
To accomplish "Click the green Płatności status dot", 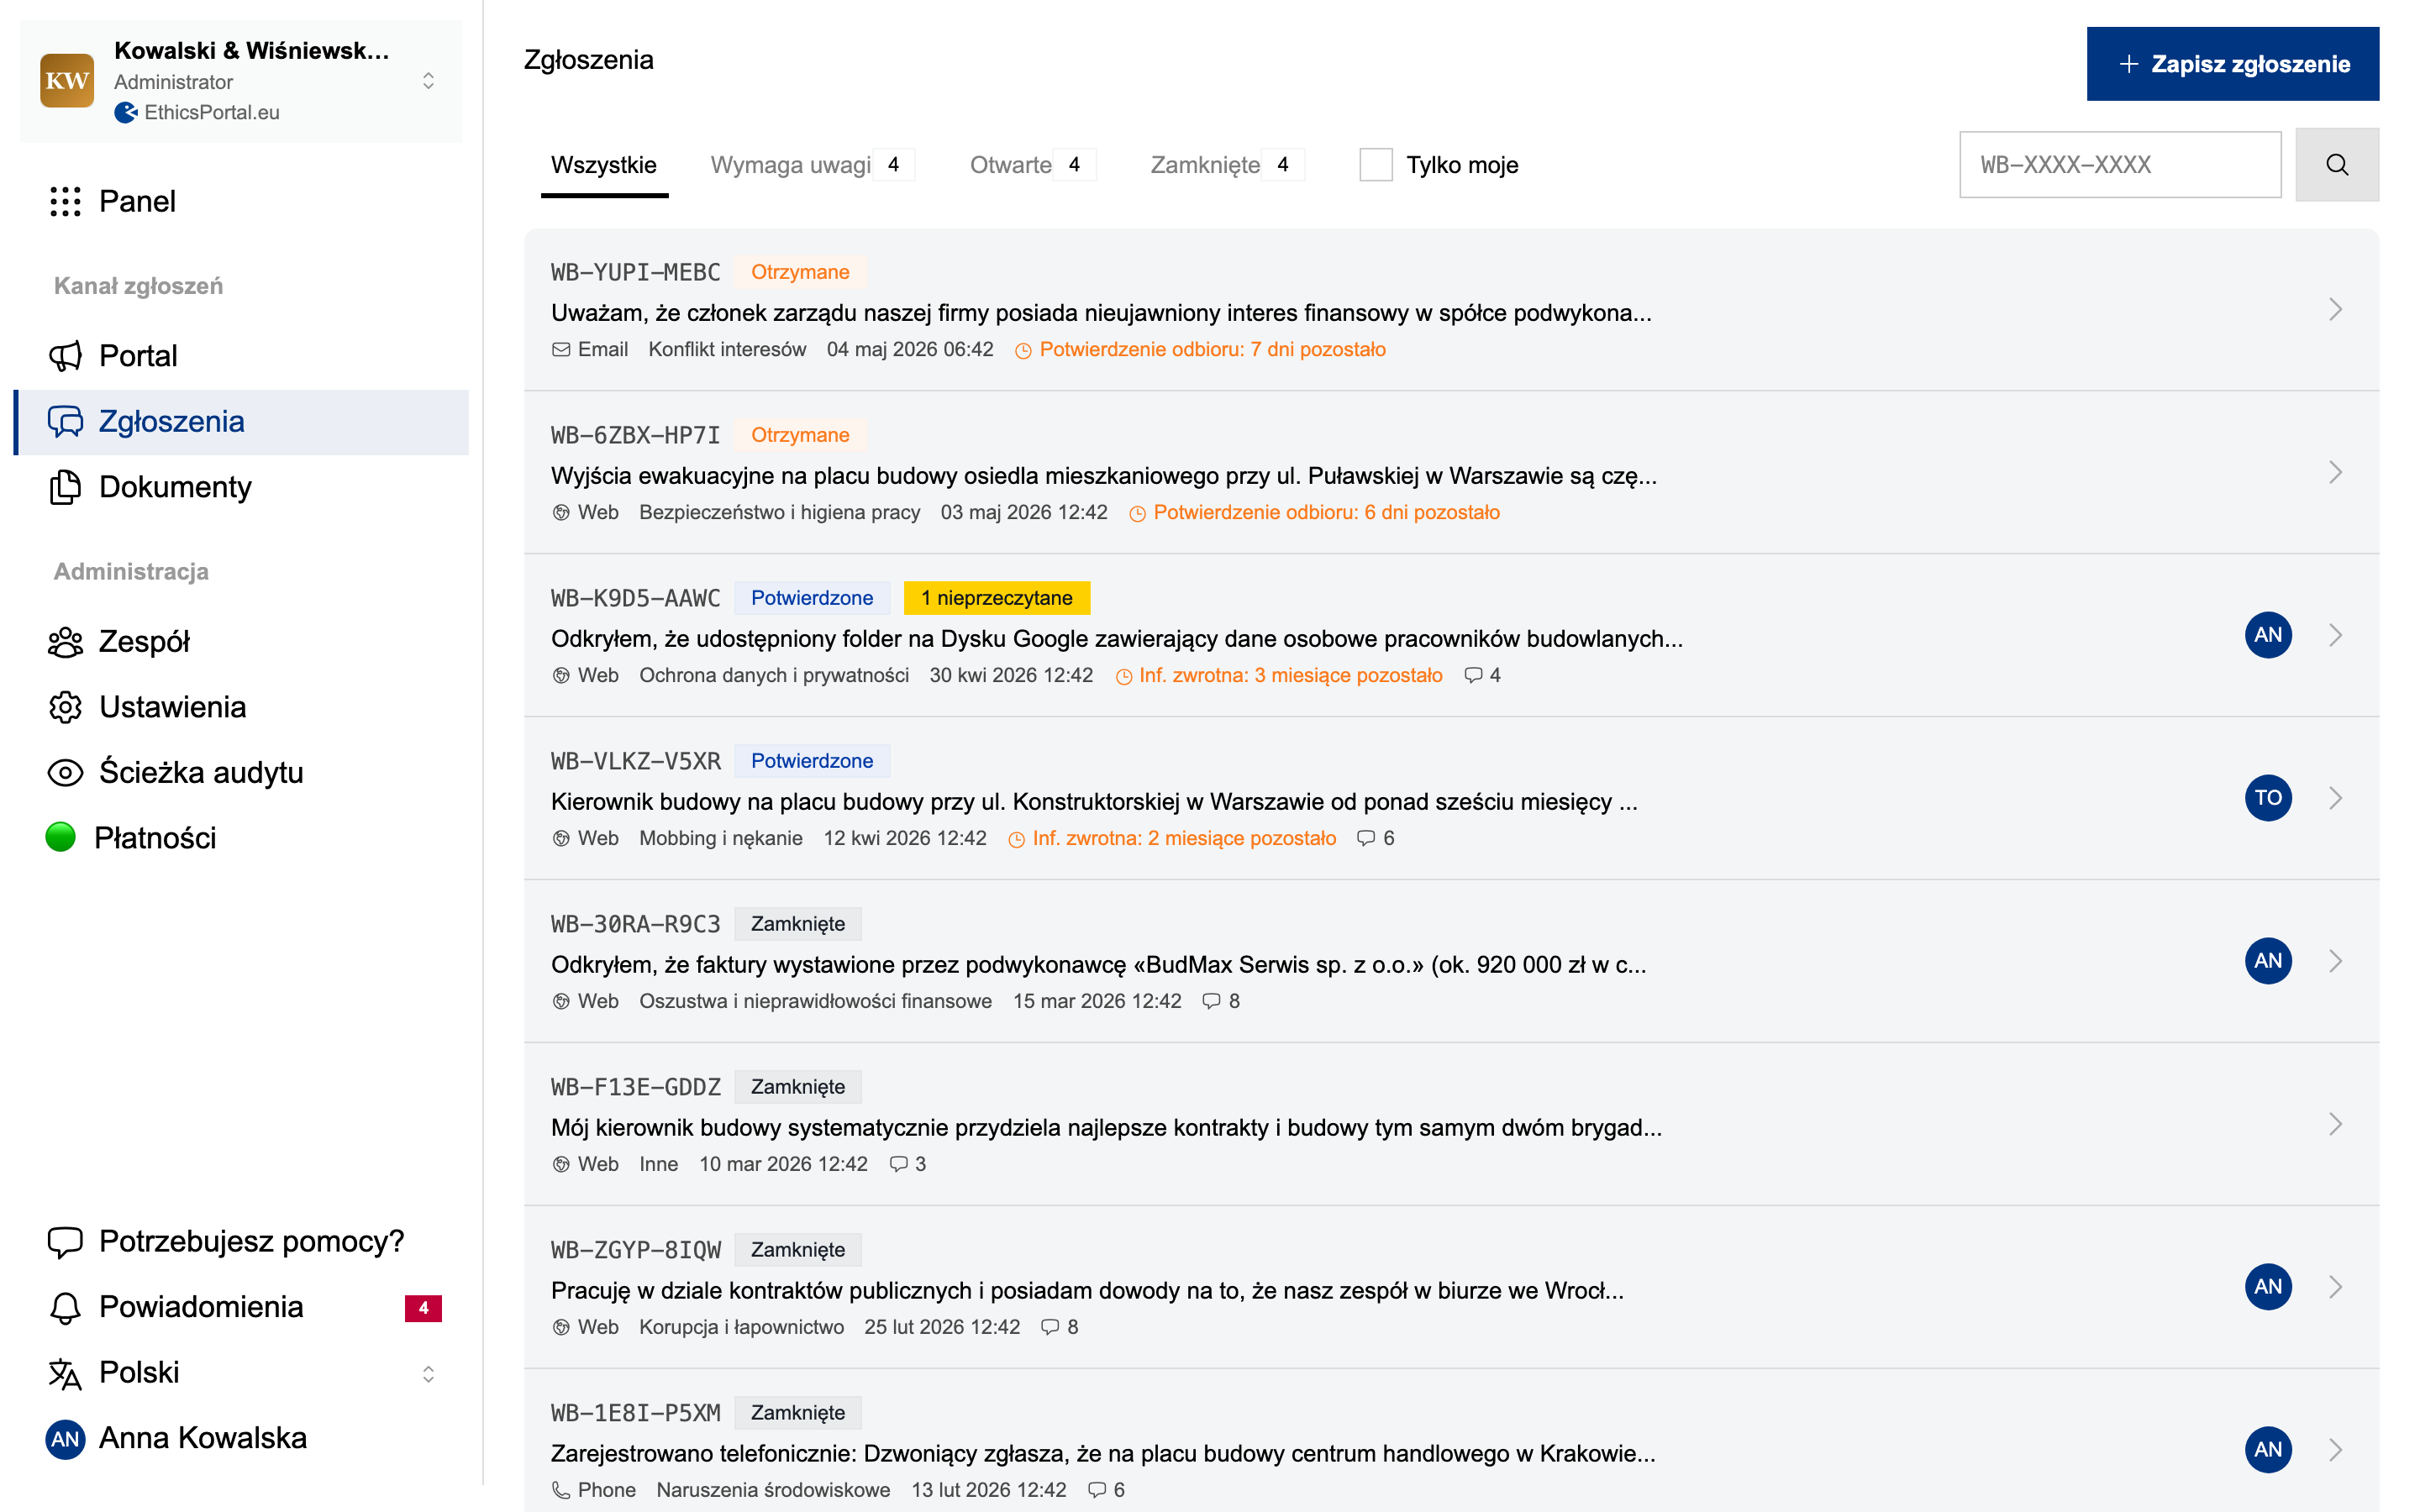I will [x=61, y=837].
